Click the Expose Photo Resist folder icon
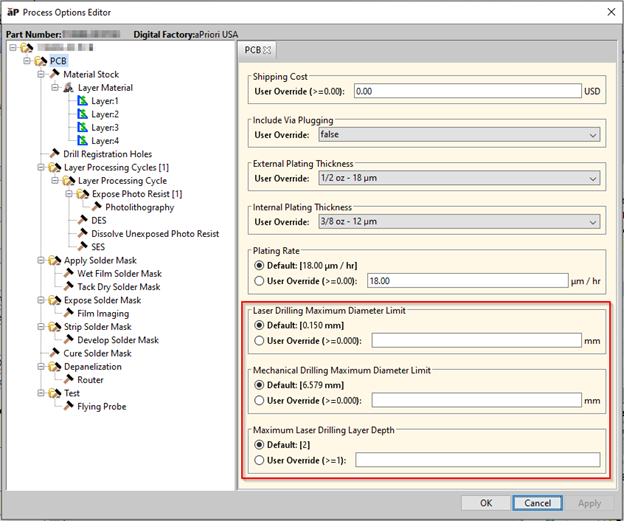 (x=83, y=194)
